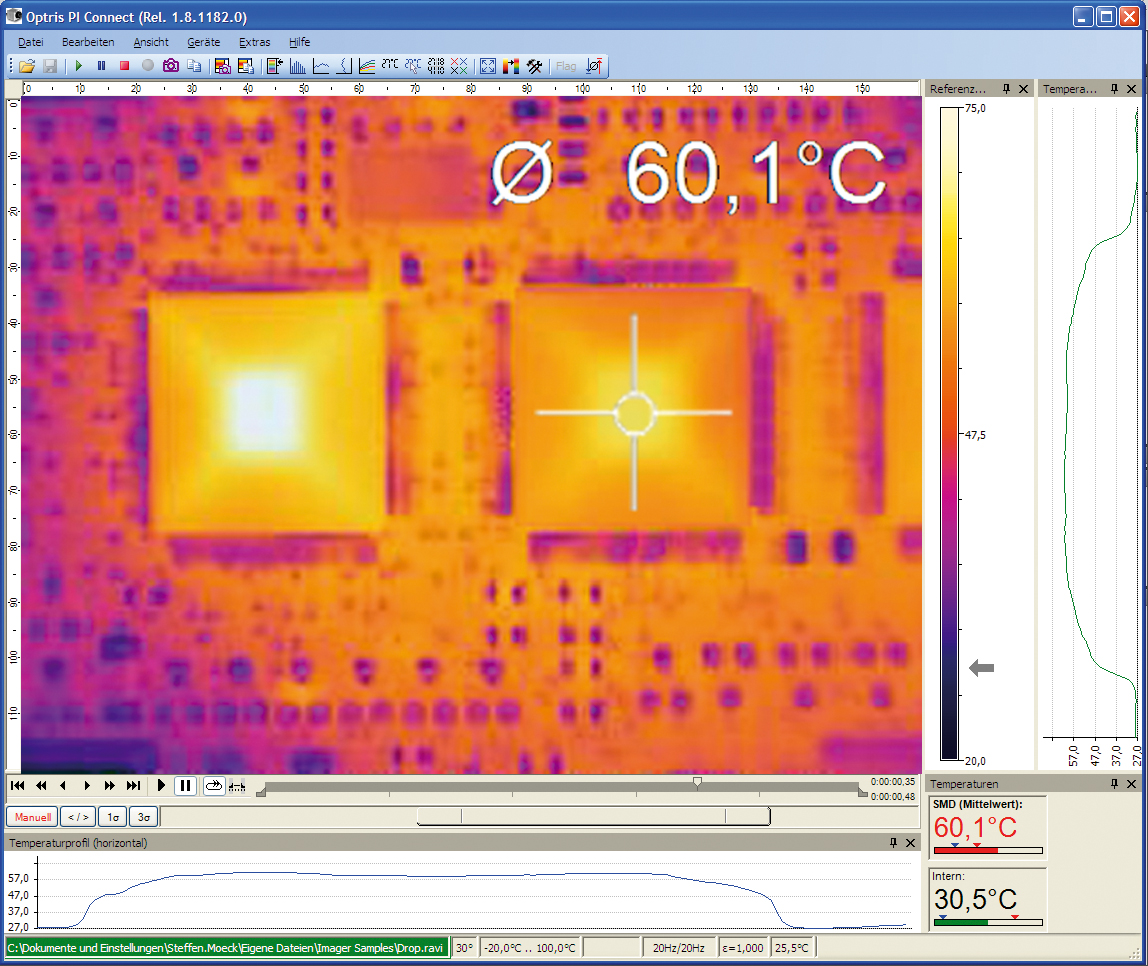Toggle loop playback button
The width and height of the screenshot is (1148, 966).
(213, 786)
